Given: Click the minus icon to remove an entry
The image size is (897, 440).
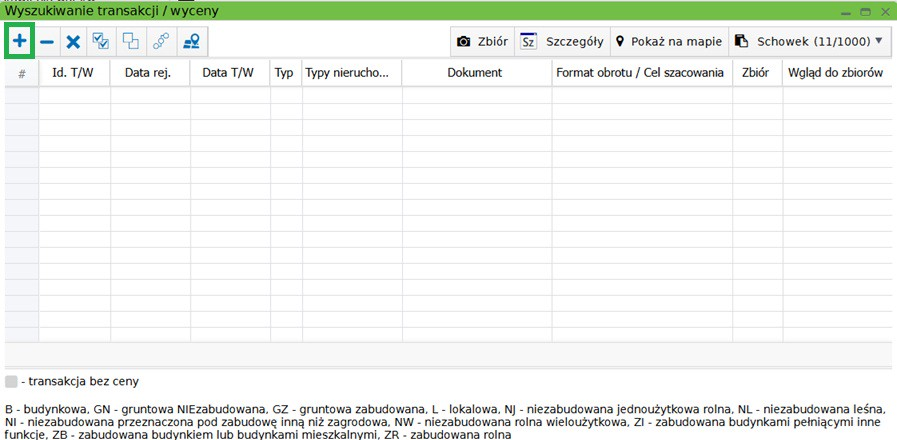Looking at the screenshot, I should (x=47, y=42).
